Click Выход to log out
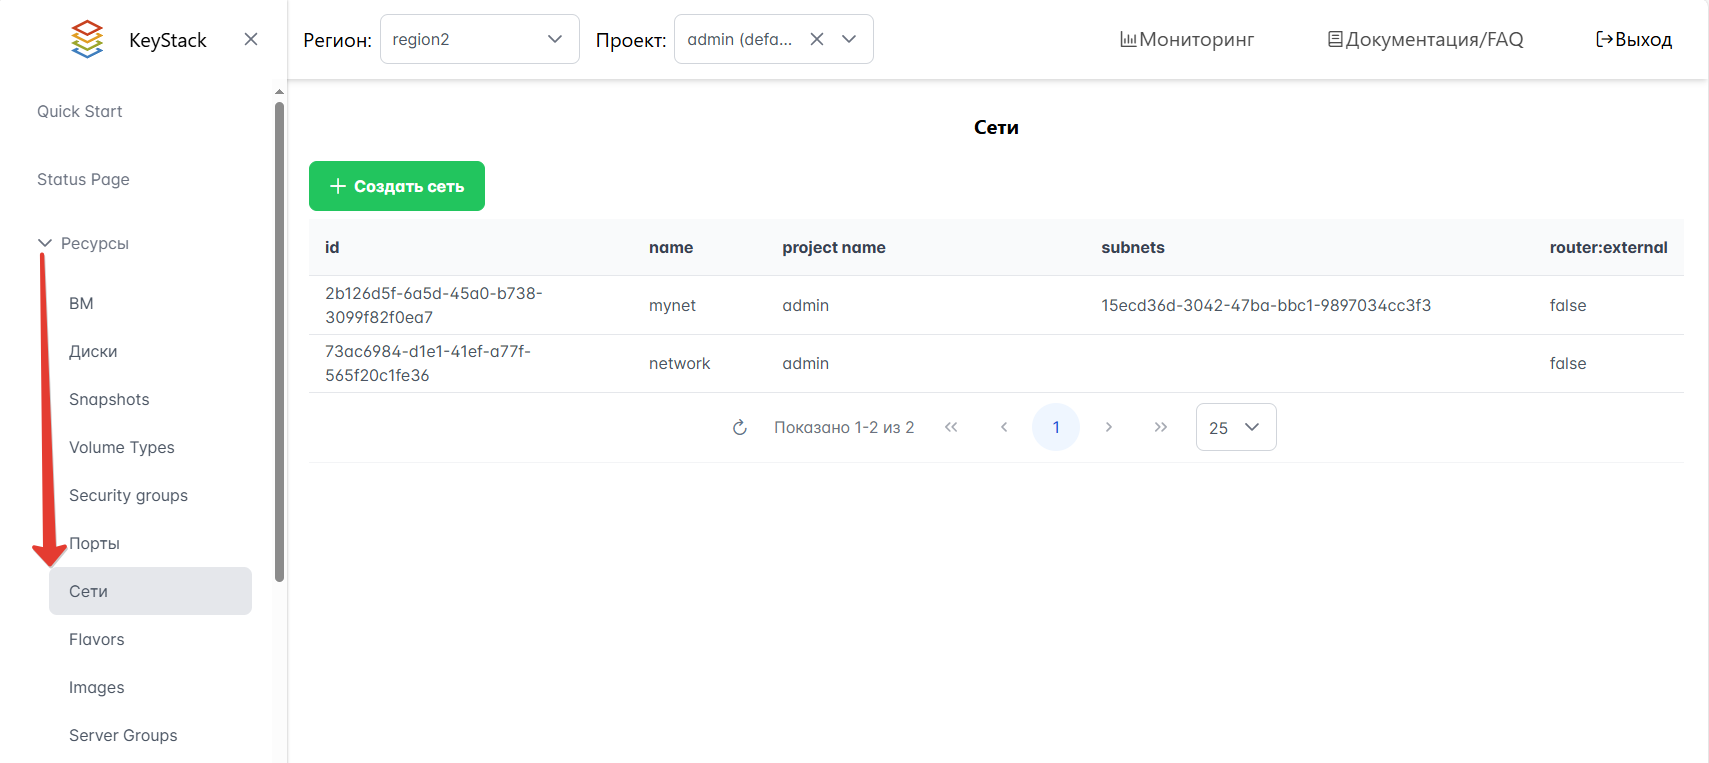1709x763 pixels. coord(1633,39)
